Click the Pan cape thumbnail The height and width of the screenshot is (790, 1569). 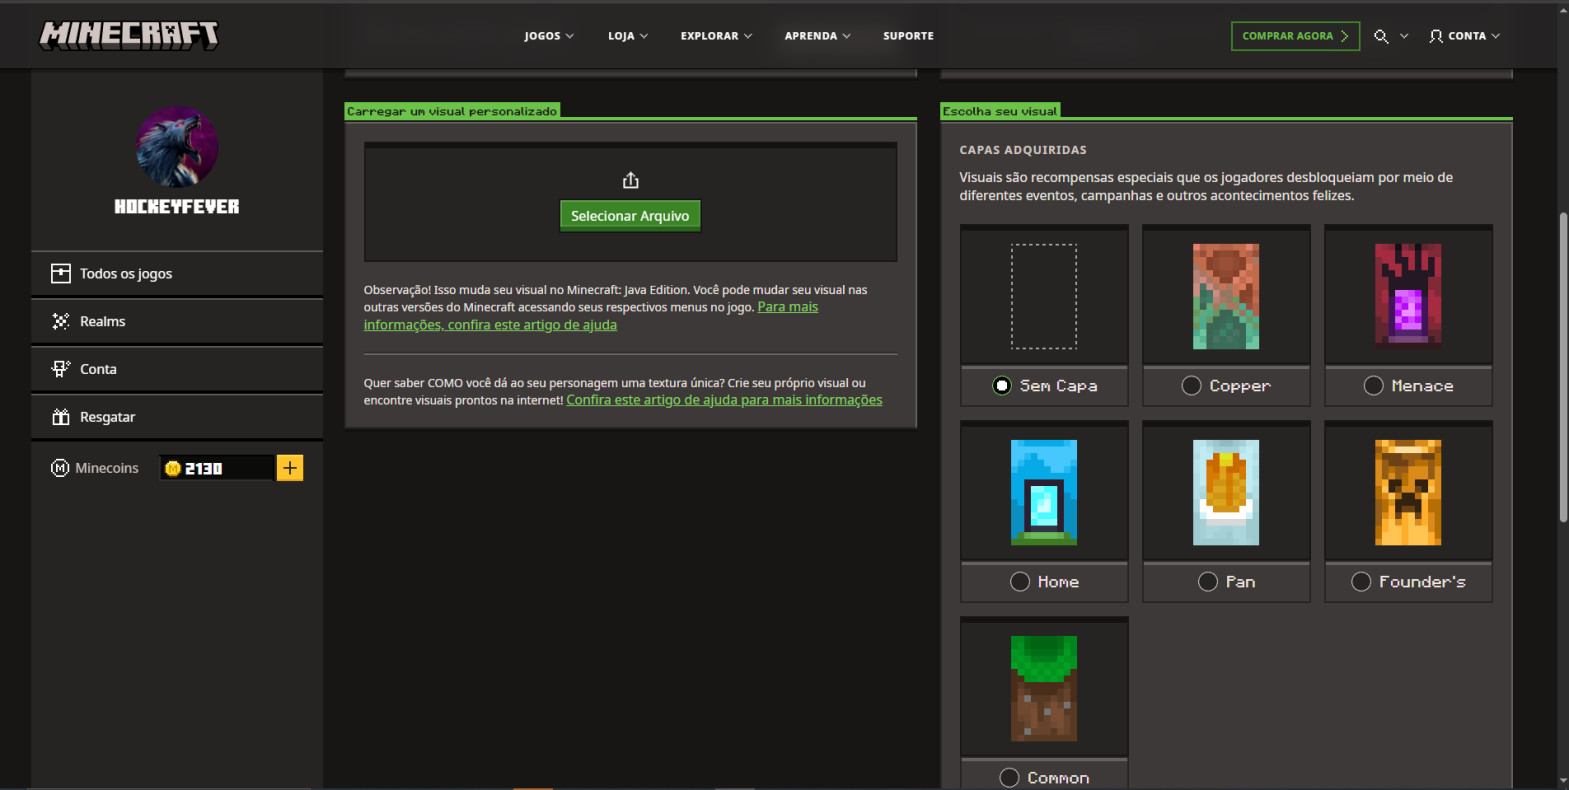point(1226,492)
